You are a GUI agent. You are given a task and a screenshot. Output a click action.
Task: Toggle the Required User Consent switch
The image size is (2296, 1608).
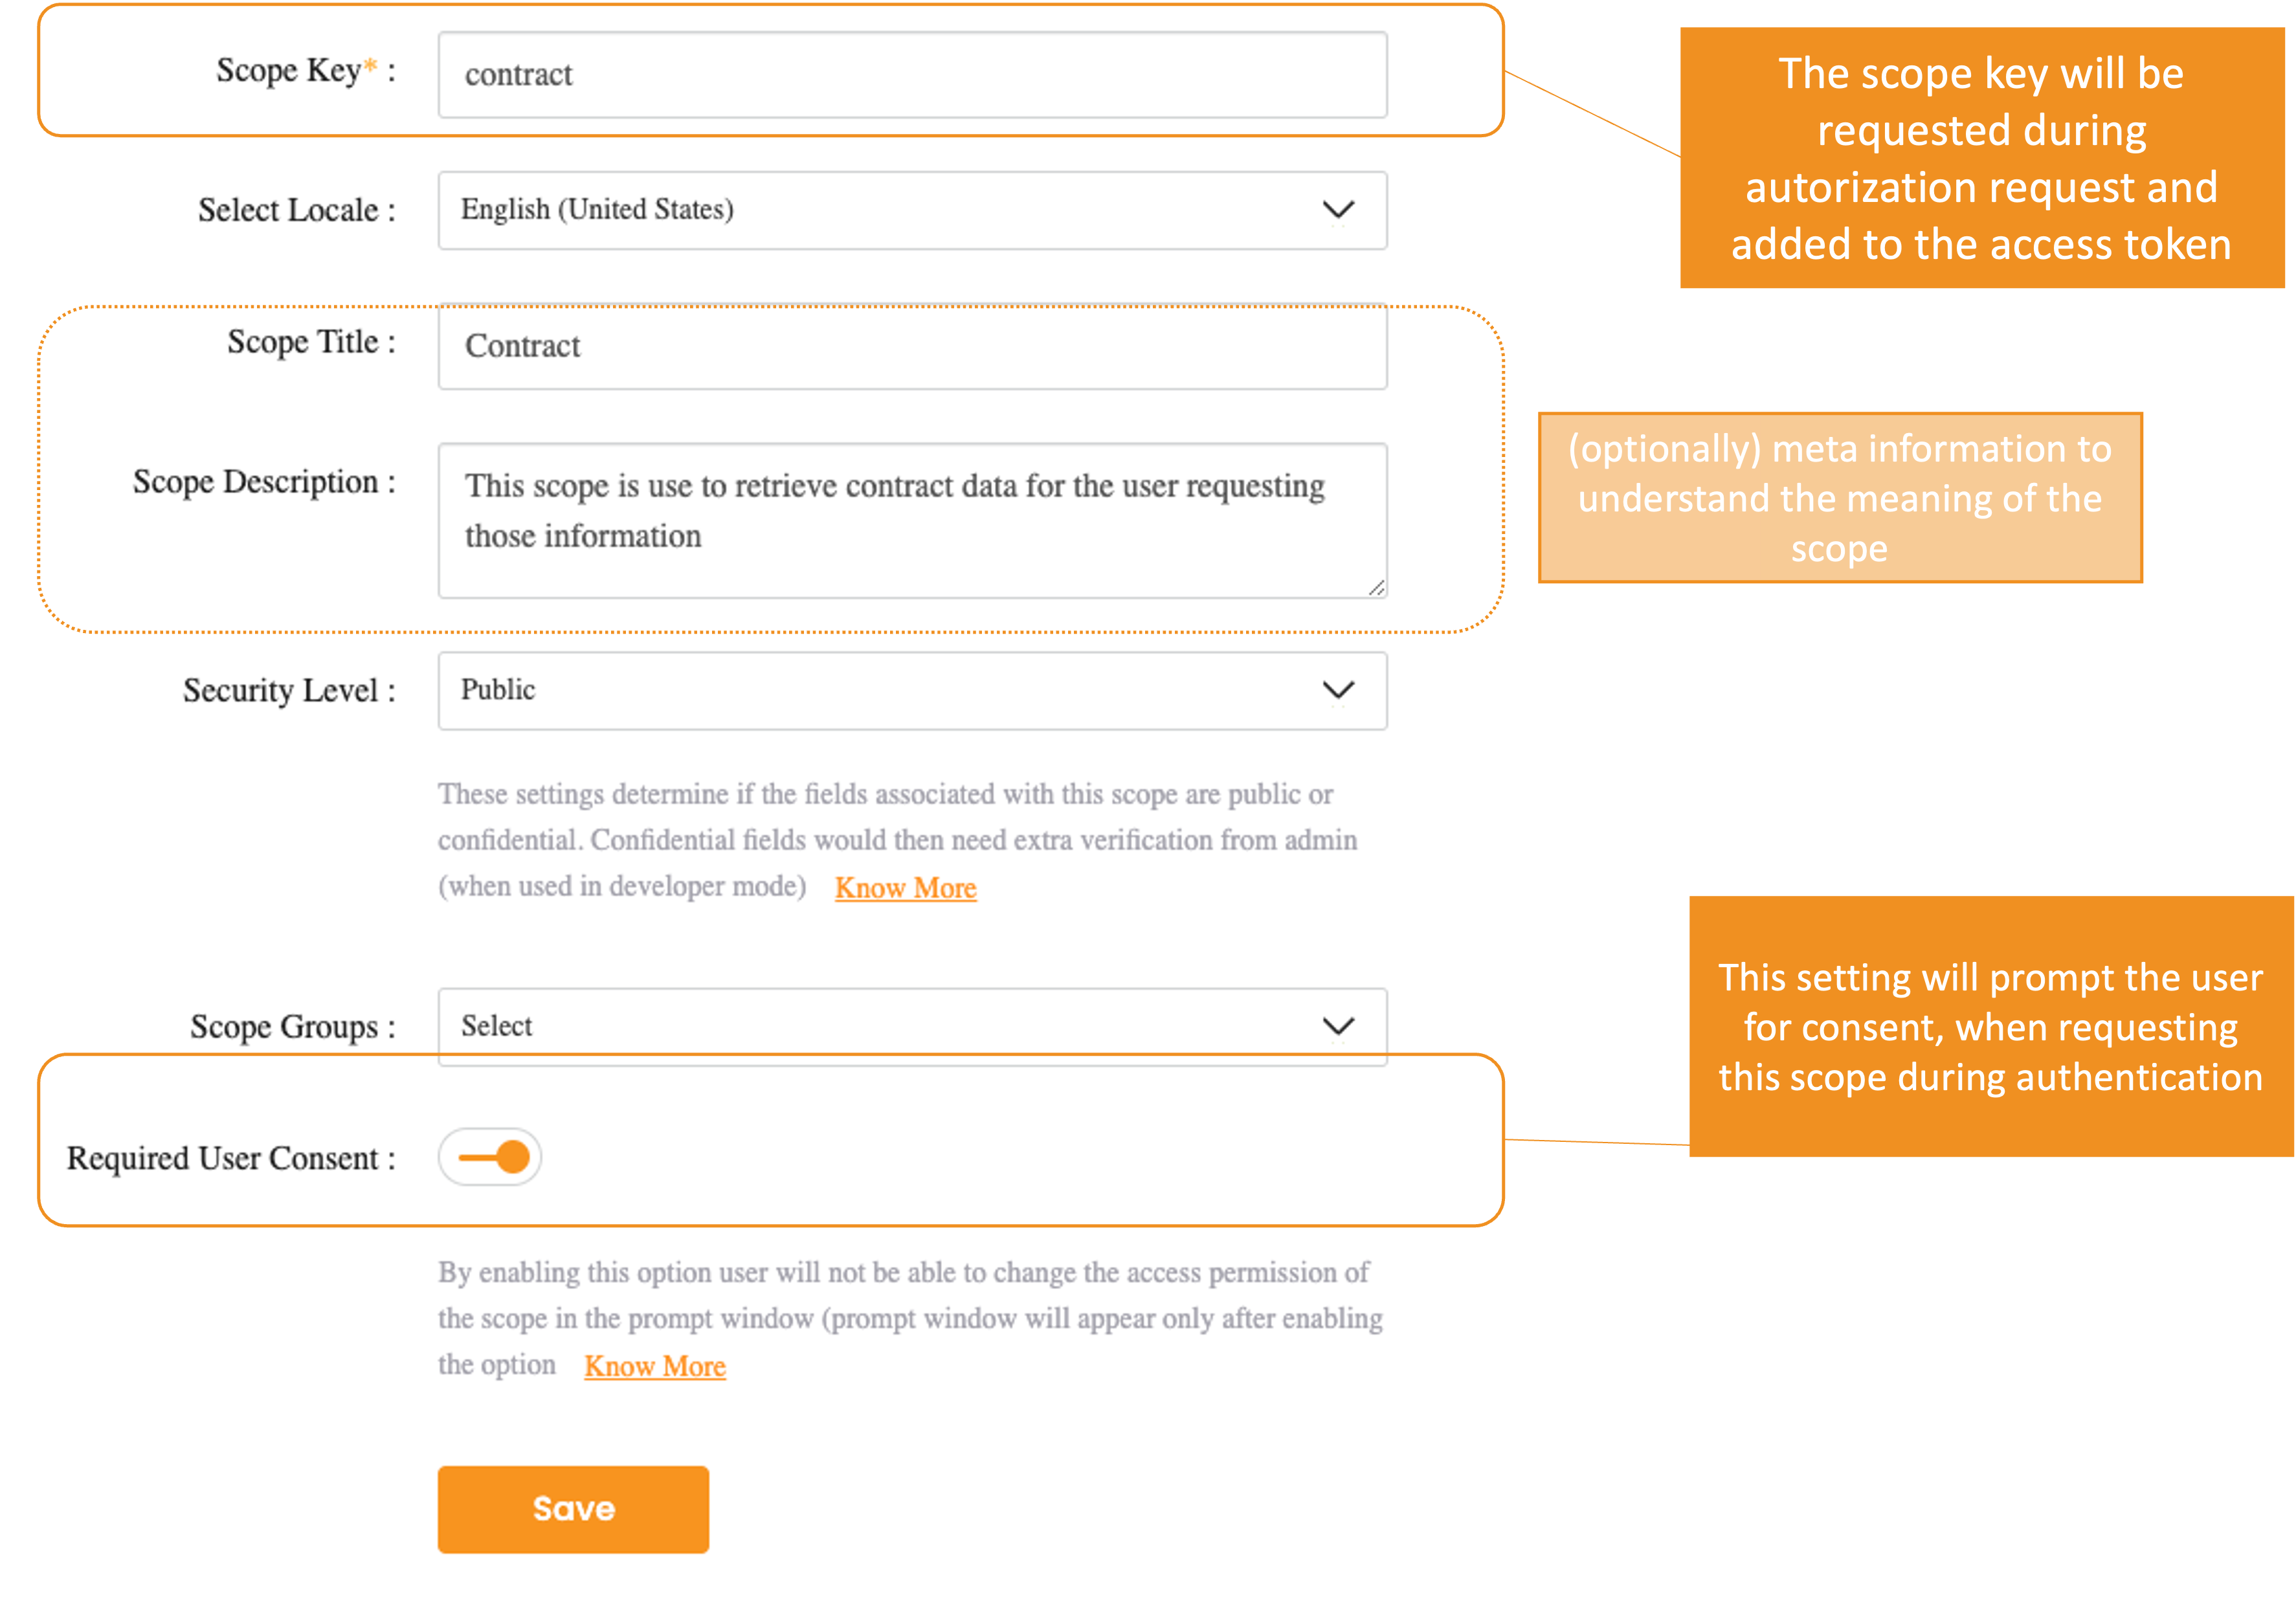(x=490, y=1157)
